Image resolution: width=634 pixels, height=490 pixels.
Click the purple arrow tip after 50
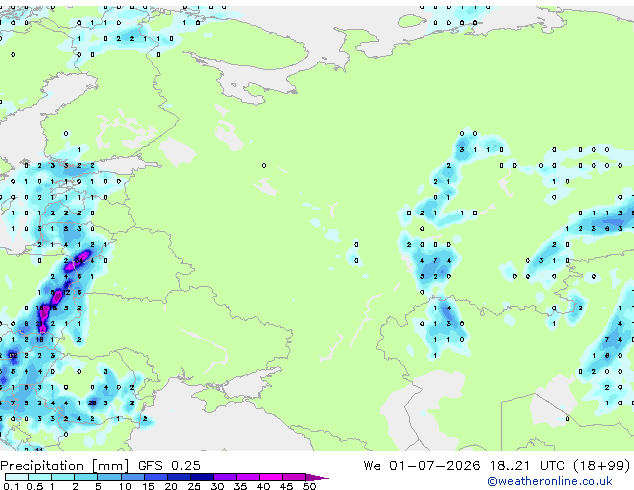[317, 477]
